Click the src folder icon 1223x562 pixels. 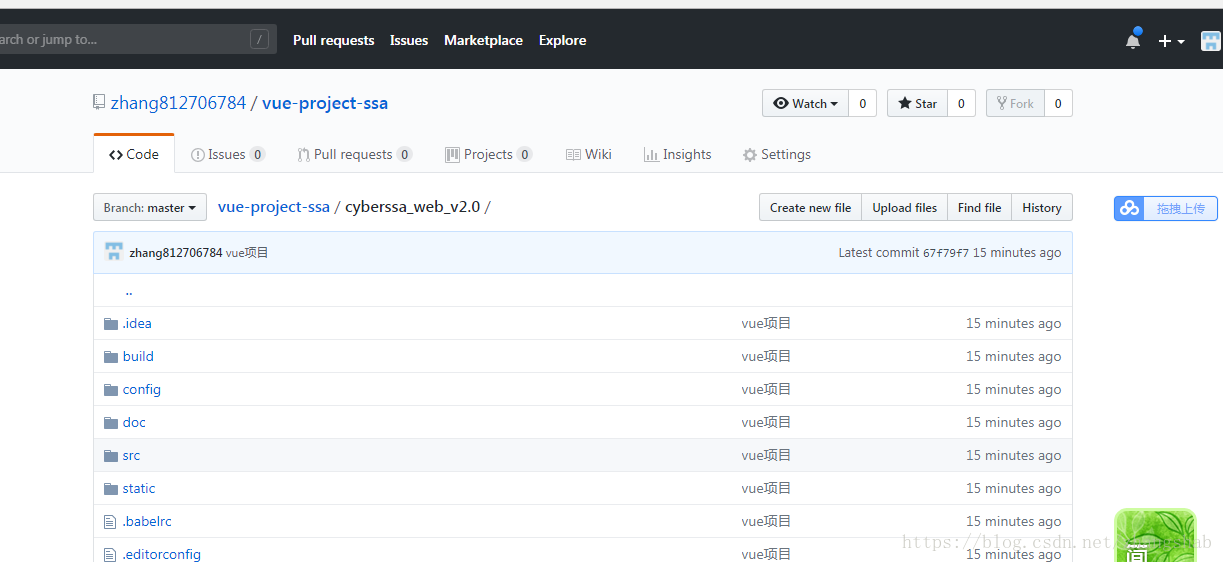point(111,455)
